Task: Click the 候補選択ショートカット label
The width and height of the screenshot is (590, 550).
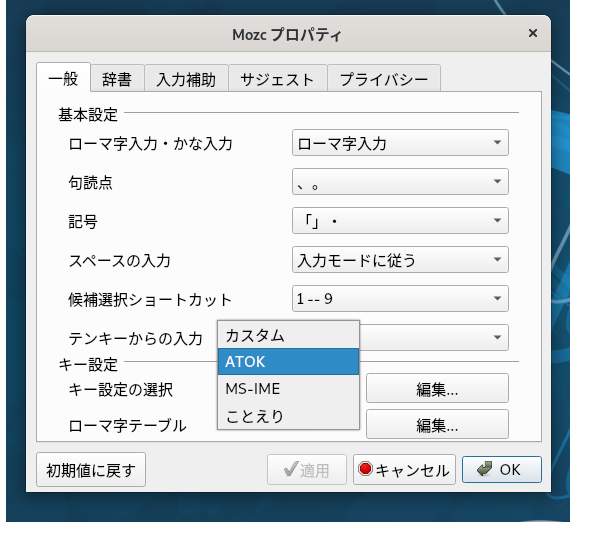Action: [150, 300]
